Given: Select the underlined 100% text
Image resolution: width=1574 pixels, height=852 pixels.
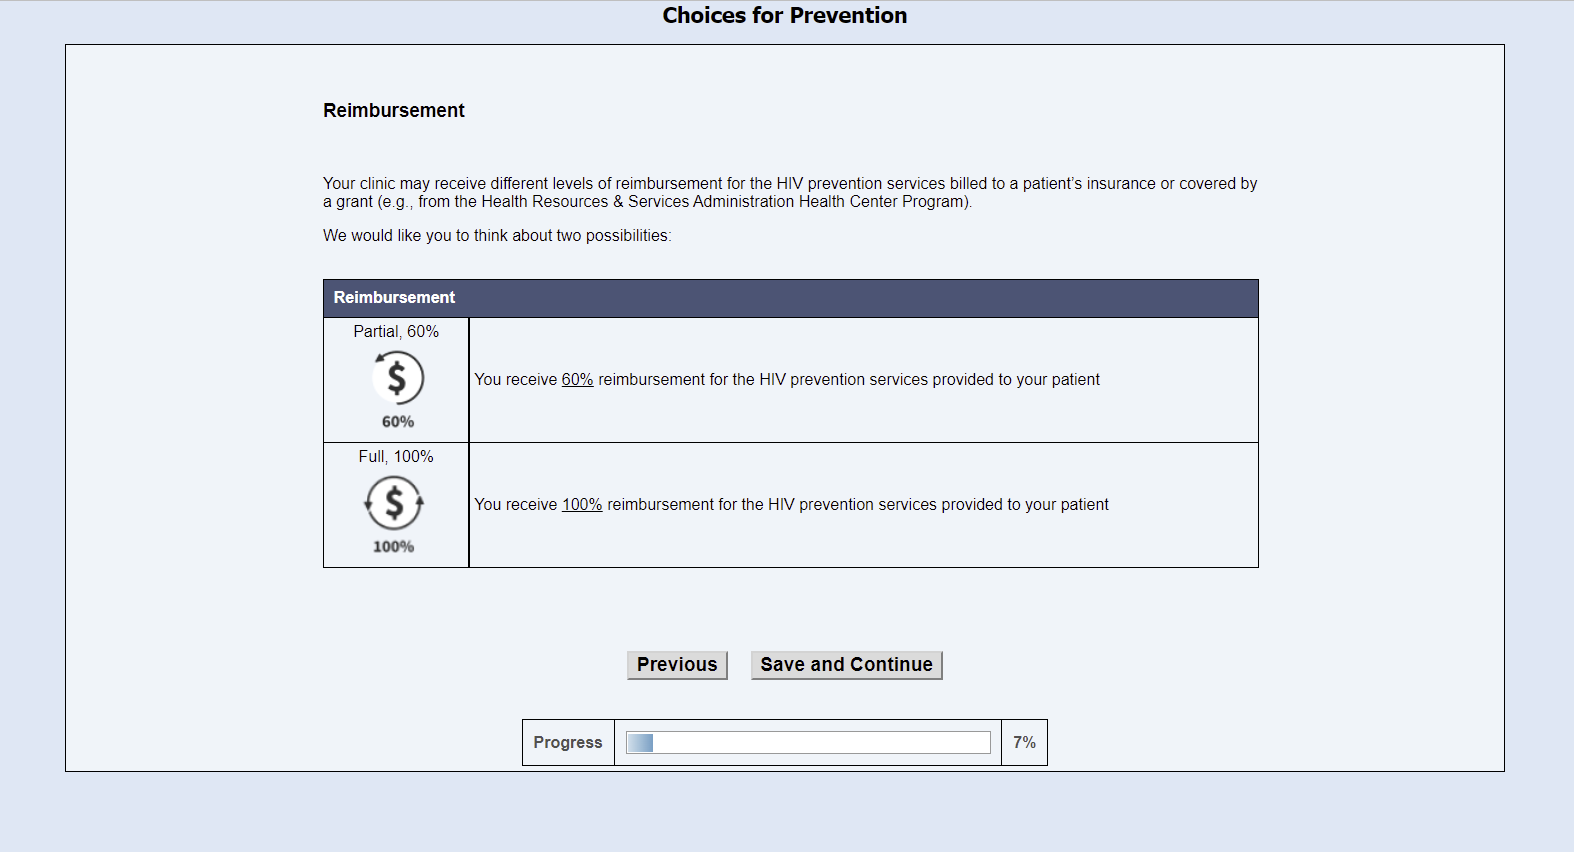Looking at the screenshot, I should click(x=582, y=505).
